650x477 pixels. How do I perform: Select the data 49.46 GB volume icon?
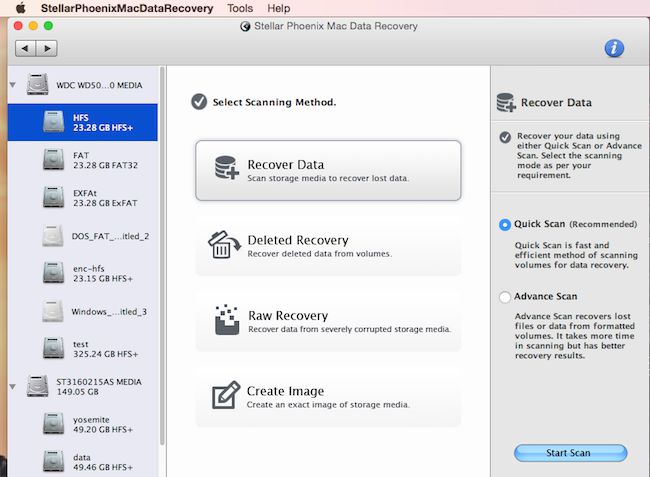[53, 461]
